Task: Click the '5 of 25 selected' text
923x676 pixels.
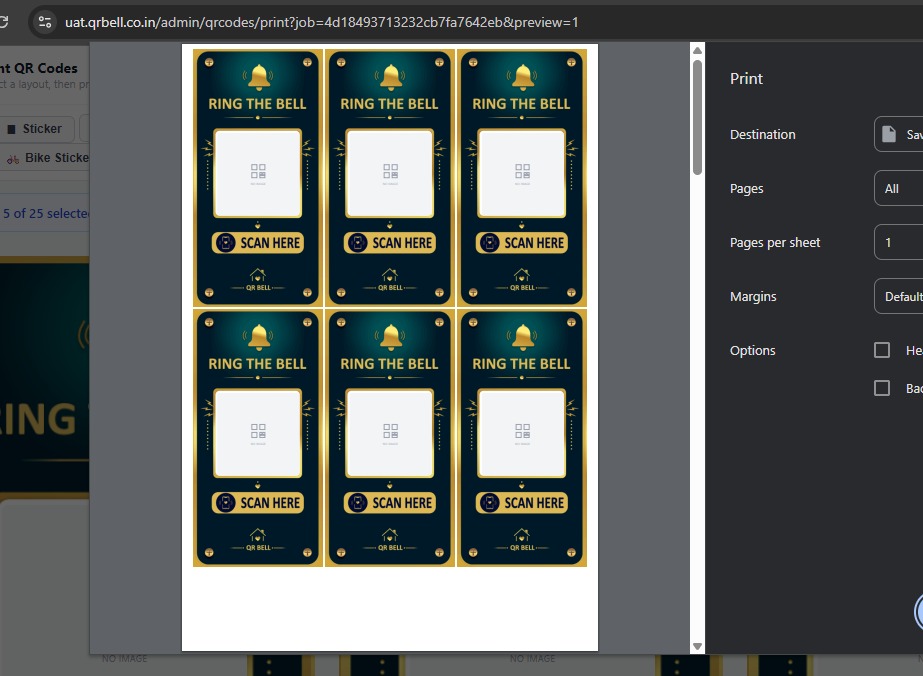Action: 46,213
